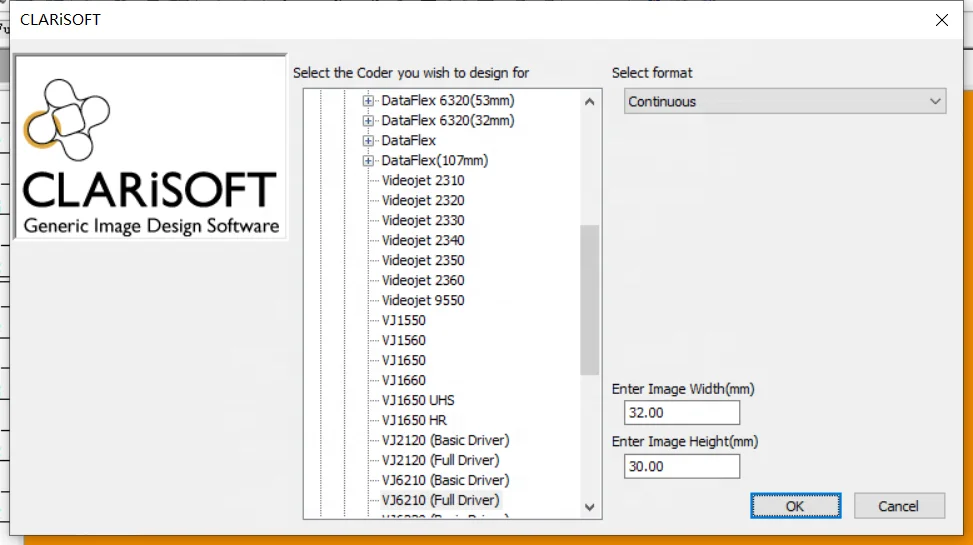This screenshot has width=973, height=545.
Task: Confirm with the OK button
Action: (x=796, y=506)
